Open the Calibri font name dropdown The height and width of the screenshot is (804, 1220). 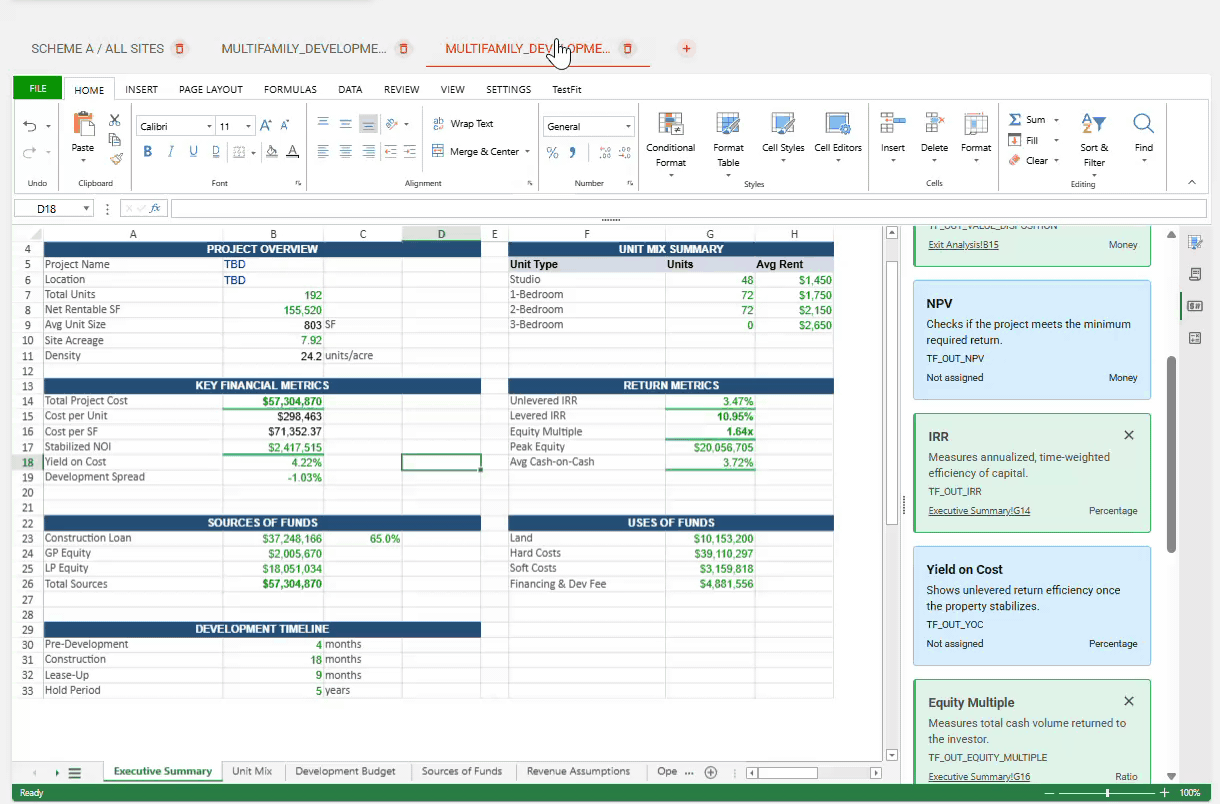click(x=210, y=127)
